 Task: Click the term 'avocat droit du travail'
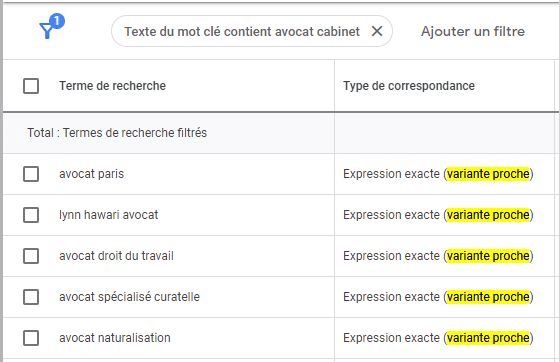click(x=116, y=256)
